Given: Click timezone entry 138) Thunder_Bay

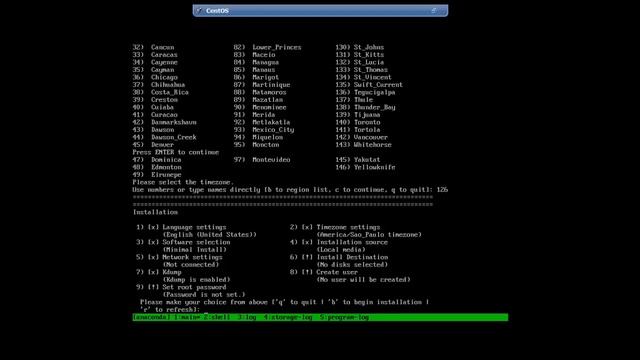Looking at the screenshot, I should 365,107.
